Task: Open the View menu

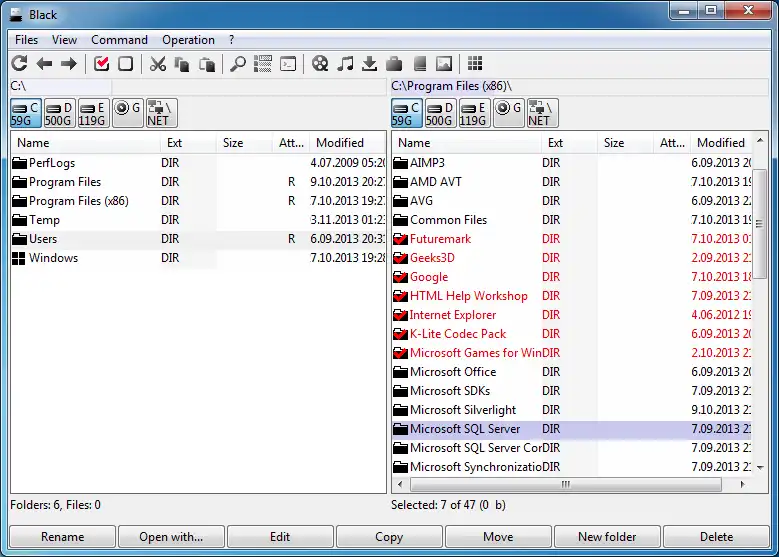Action: [x=65, y=40]
